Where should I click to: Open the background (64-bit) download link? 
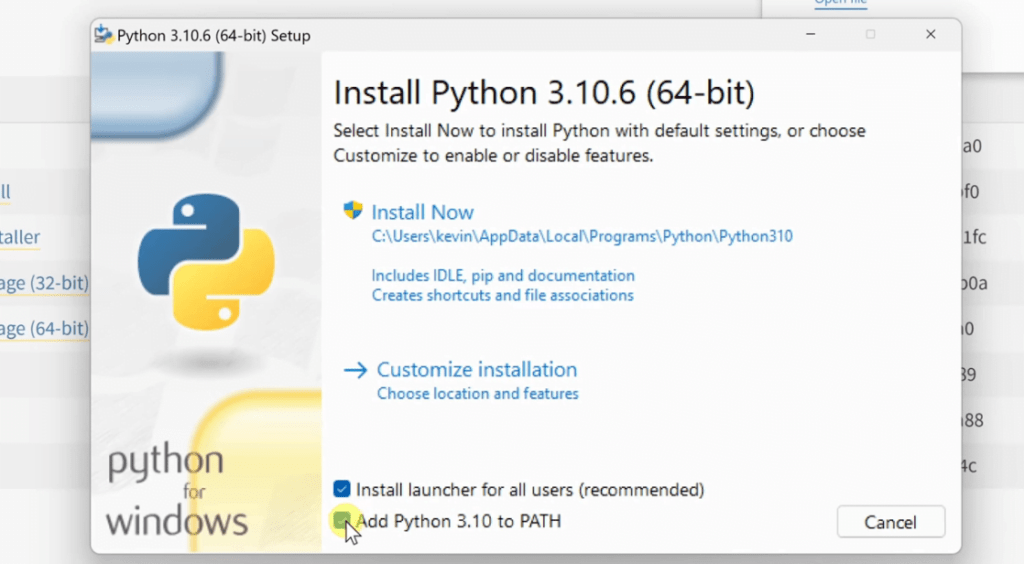(x=45, y=328)
